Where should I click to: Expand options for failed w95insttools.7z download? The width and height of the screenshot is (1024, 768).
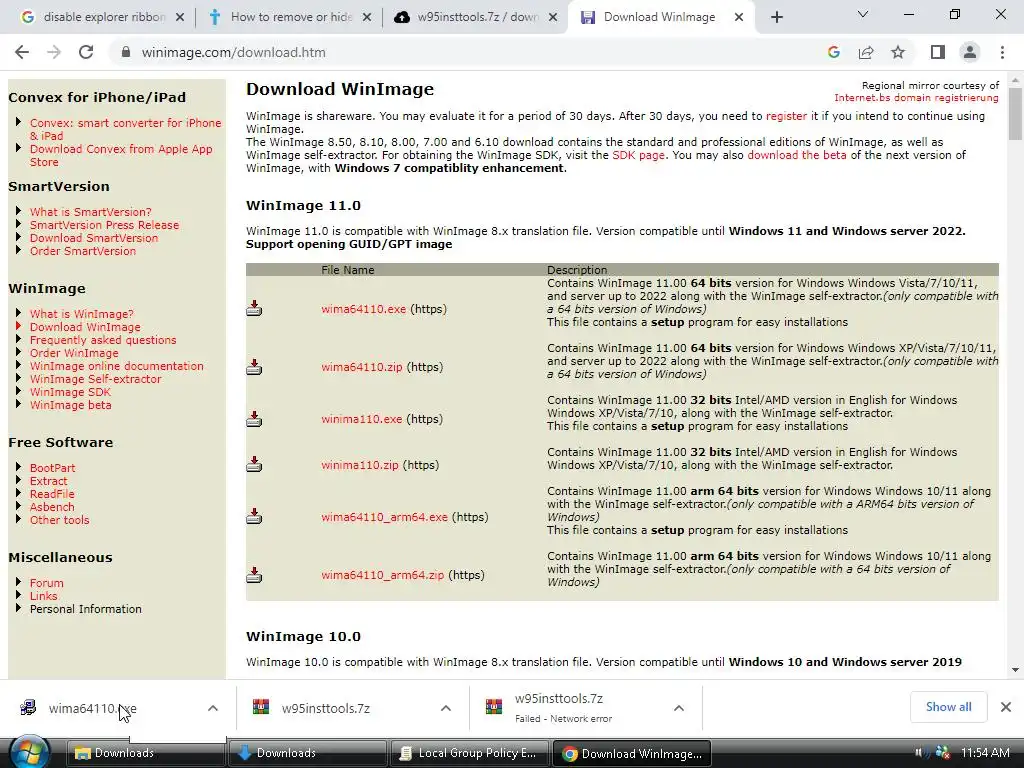coord(679,708)
